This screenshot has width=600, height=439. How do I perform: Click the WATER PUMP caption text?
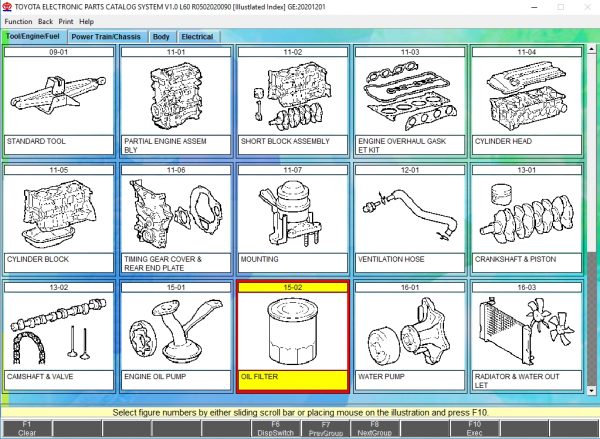381,377
